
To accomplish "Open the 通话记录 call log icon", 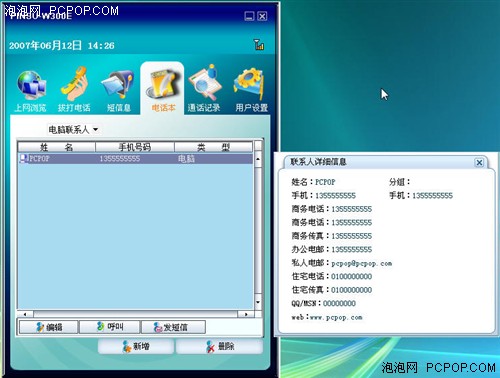I will coord(204,89).
